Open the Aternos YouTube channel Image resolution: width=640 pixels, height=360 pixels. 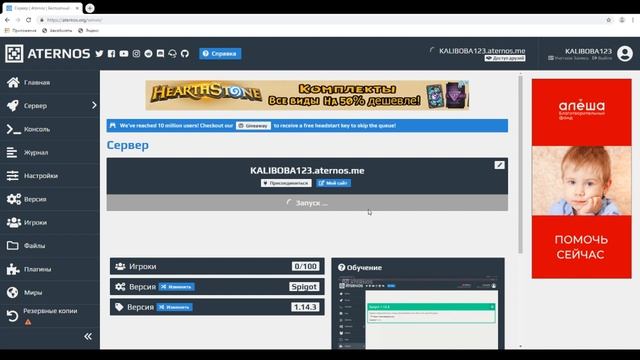[124, 53]
